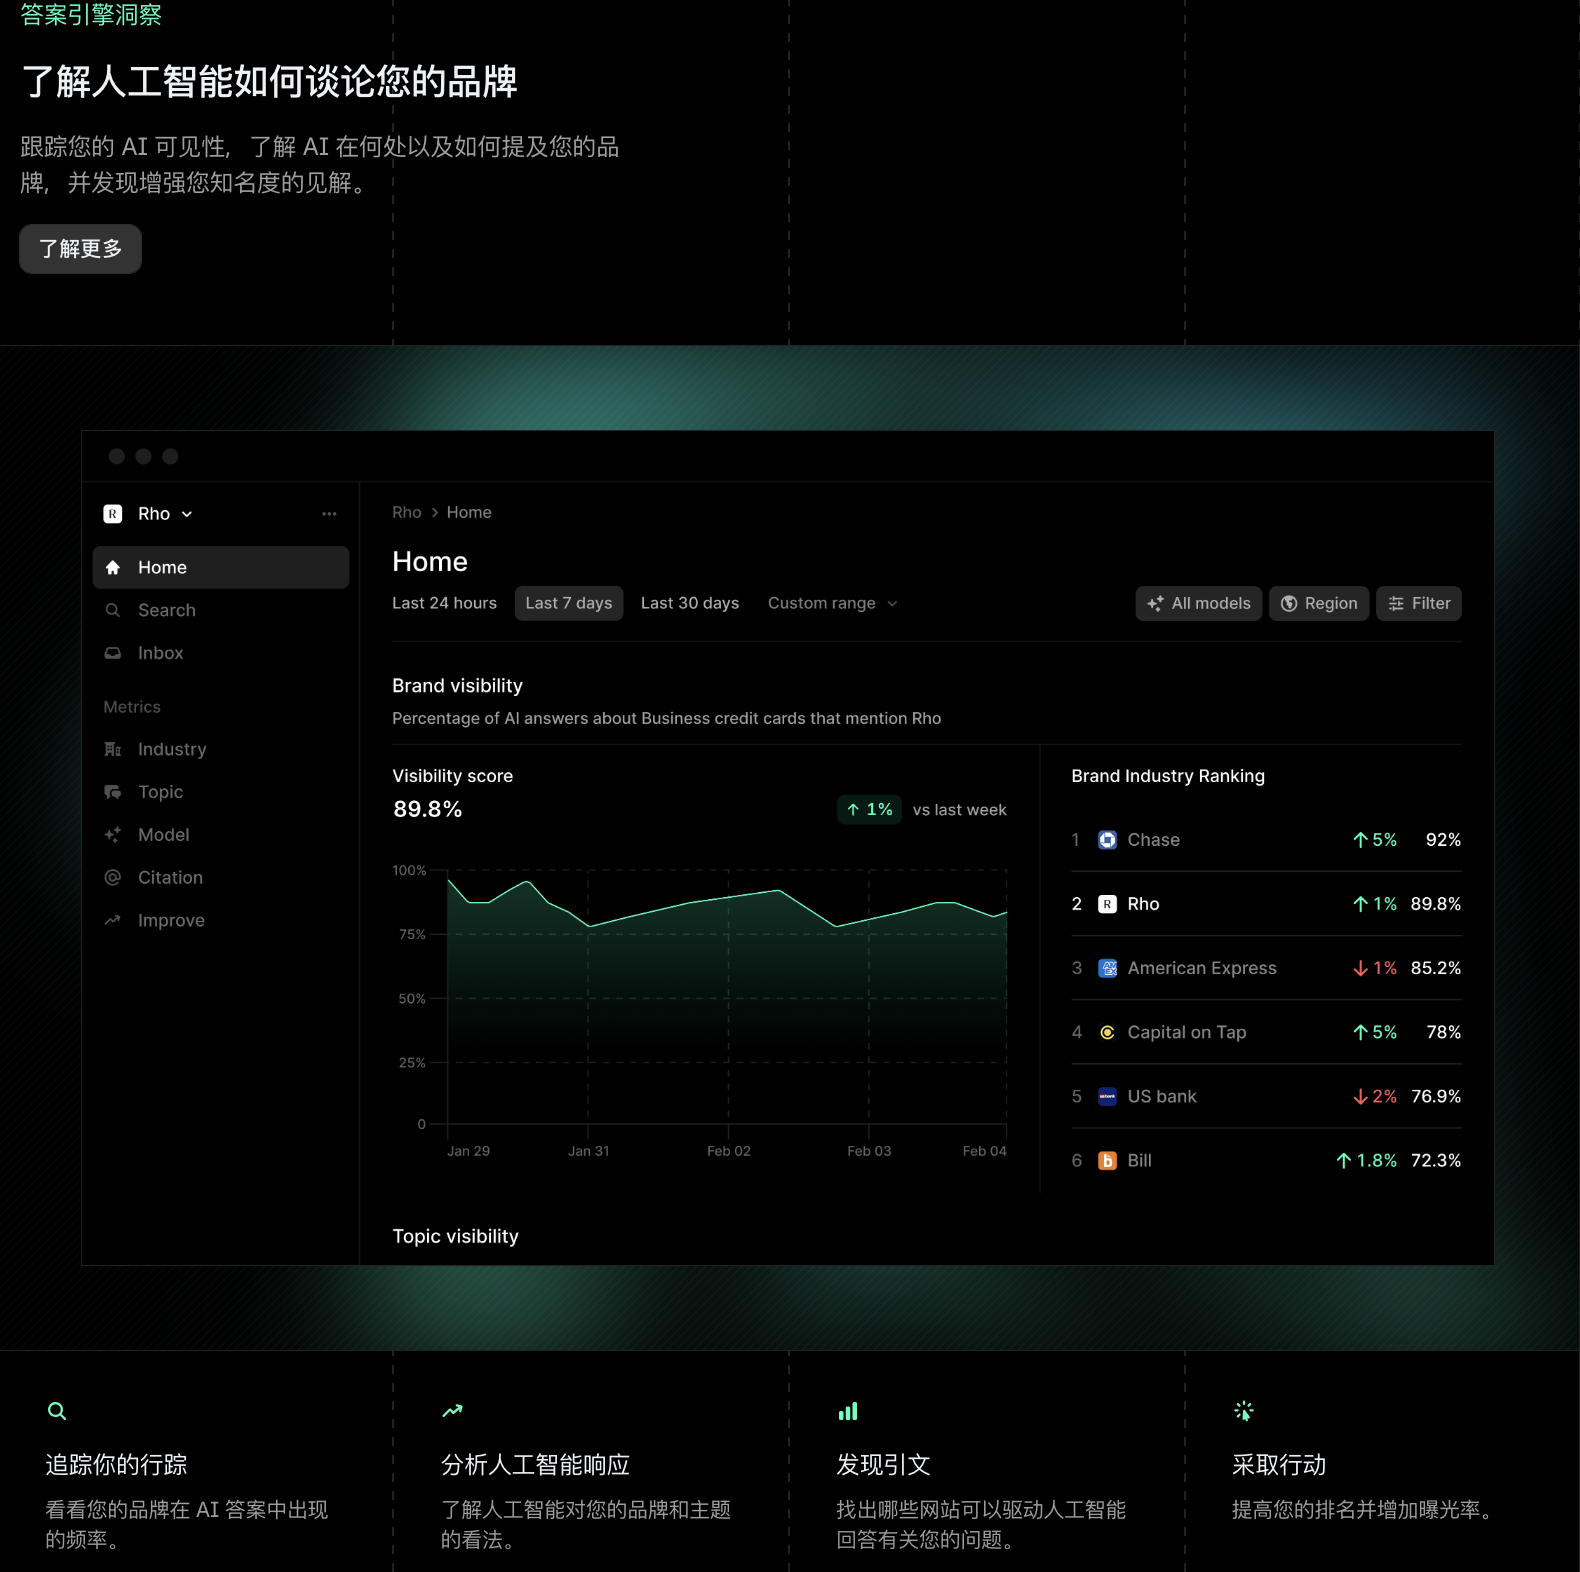
Task: Open the Industry metrics page
Action: [172, 749]
